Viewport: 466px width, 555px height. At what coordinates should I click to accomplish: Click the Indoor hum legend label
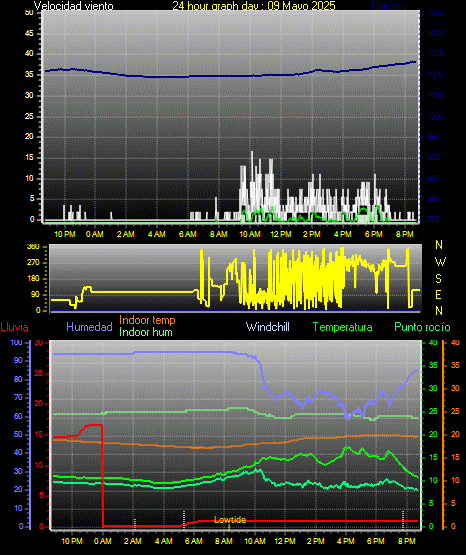(x=146, y=332)
